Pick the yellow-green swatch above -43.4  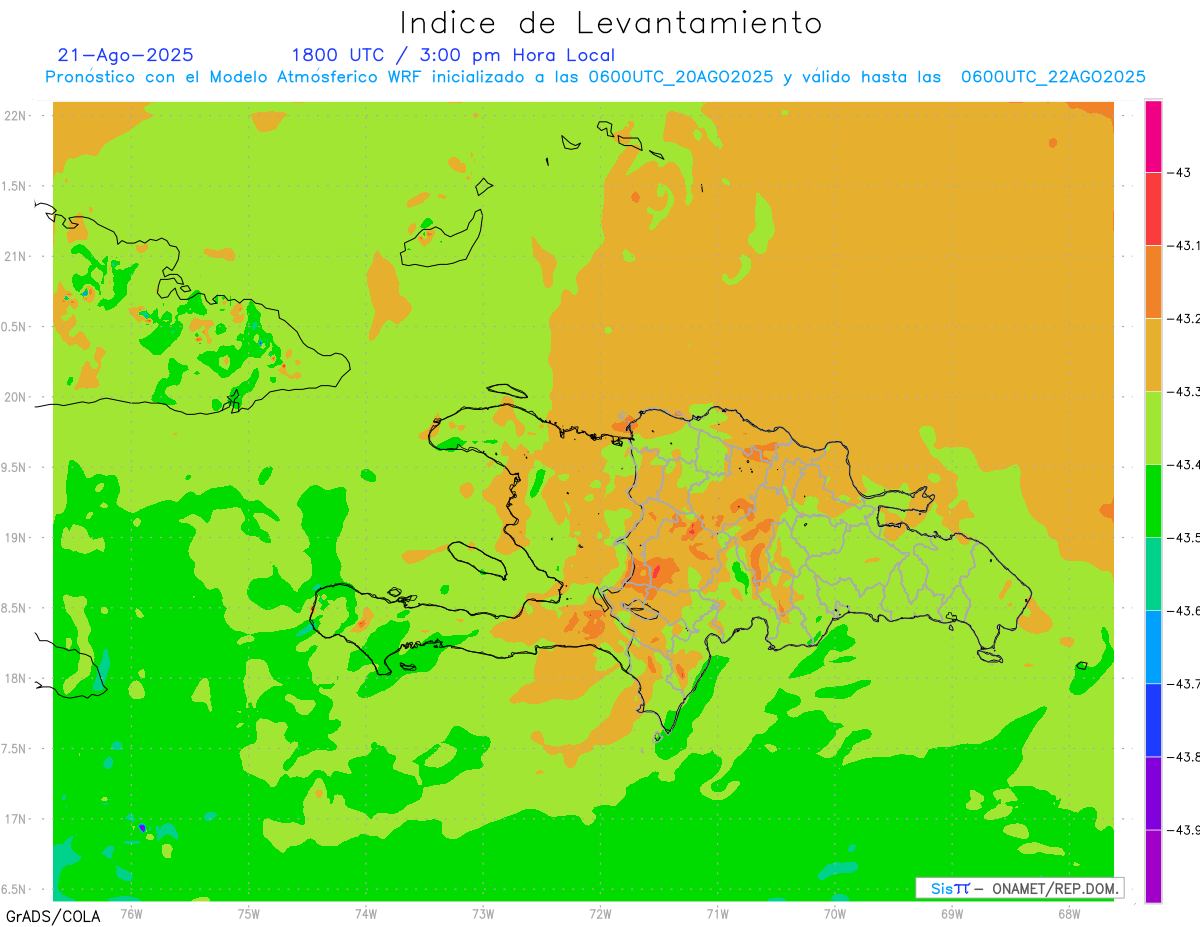point(1153,427)
